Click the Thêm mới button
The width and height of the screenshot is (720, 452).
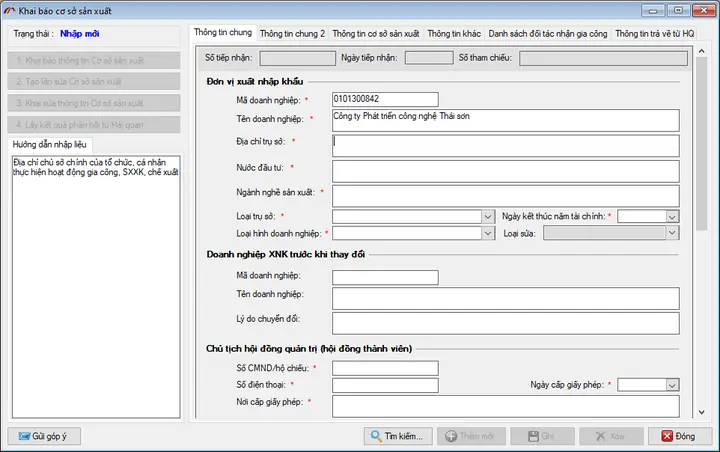click(471, 436)
